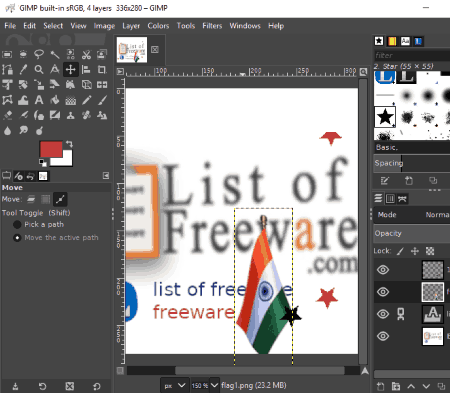The height and width of the screenshot is (393, 450).
Task: Switch to the Patterns tab
Action: (x=392, y=41)
